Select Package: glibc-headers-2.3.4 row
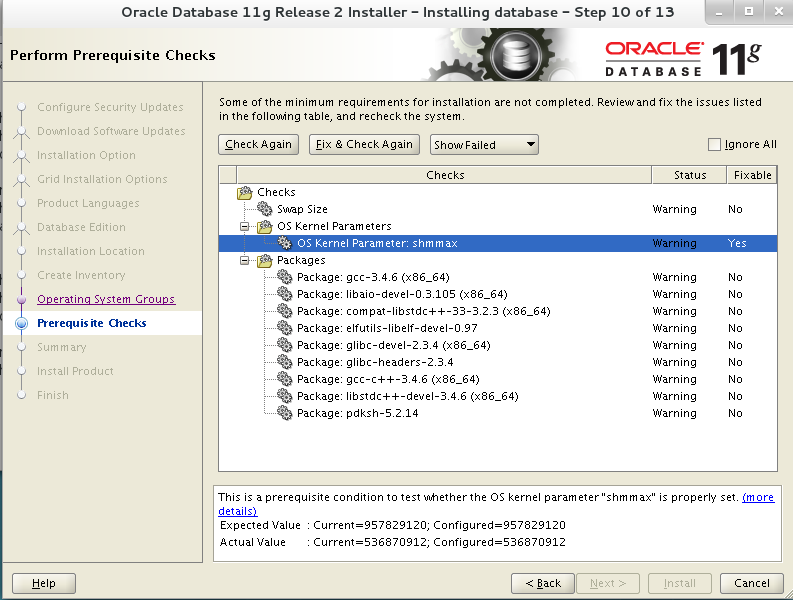The image size is (793, 600). point(498,362)
